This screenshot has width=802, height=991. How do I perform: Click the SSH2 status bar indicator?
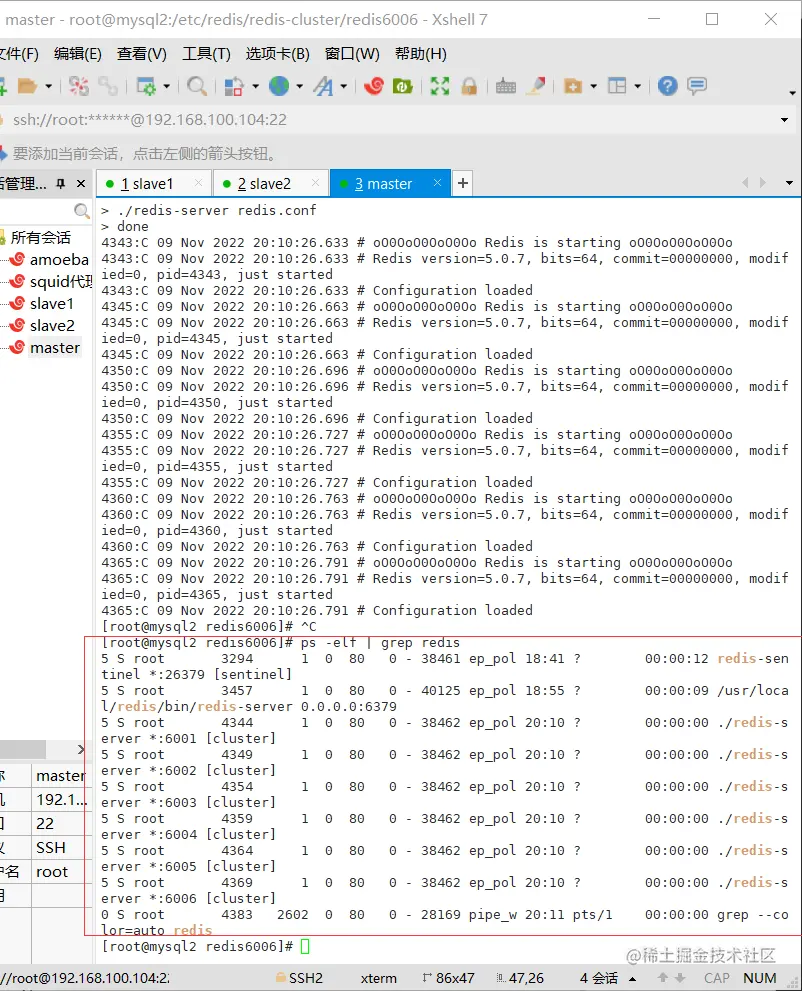pos(300,978)
